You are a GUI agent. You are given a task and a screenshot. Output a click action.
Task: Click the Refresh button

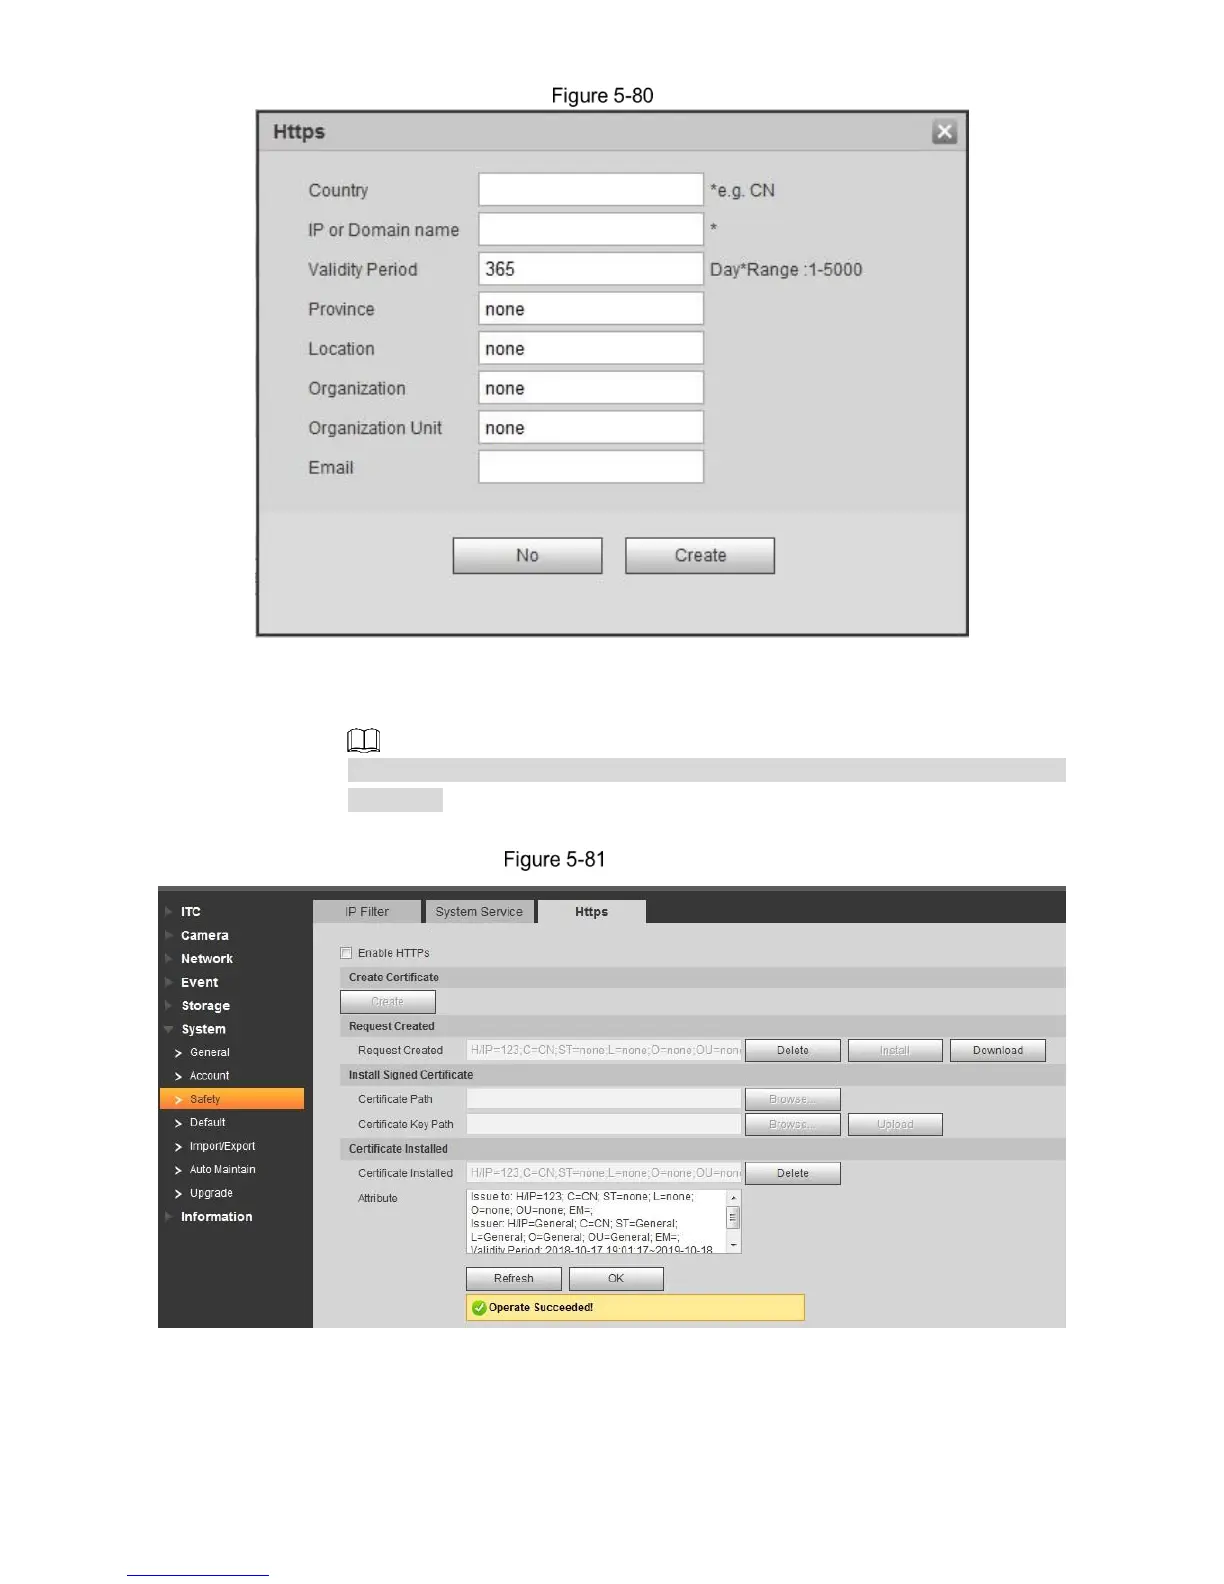(514, 1278)
